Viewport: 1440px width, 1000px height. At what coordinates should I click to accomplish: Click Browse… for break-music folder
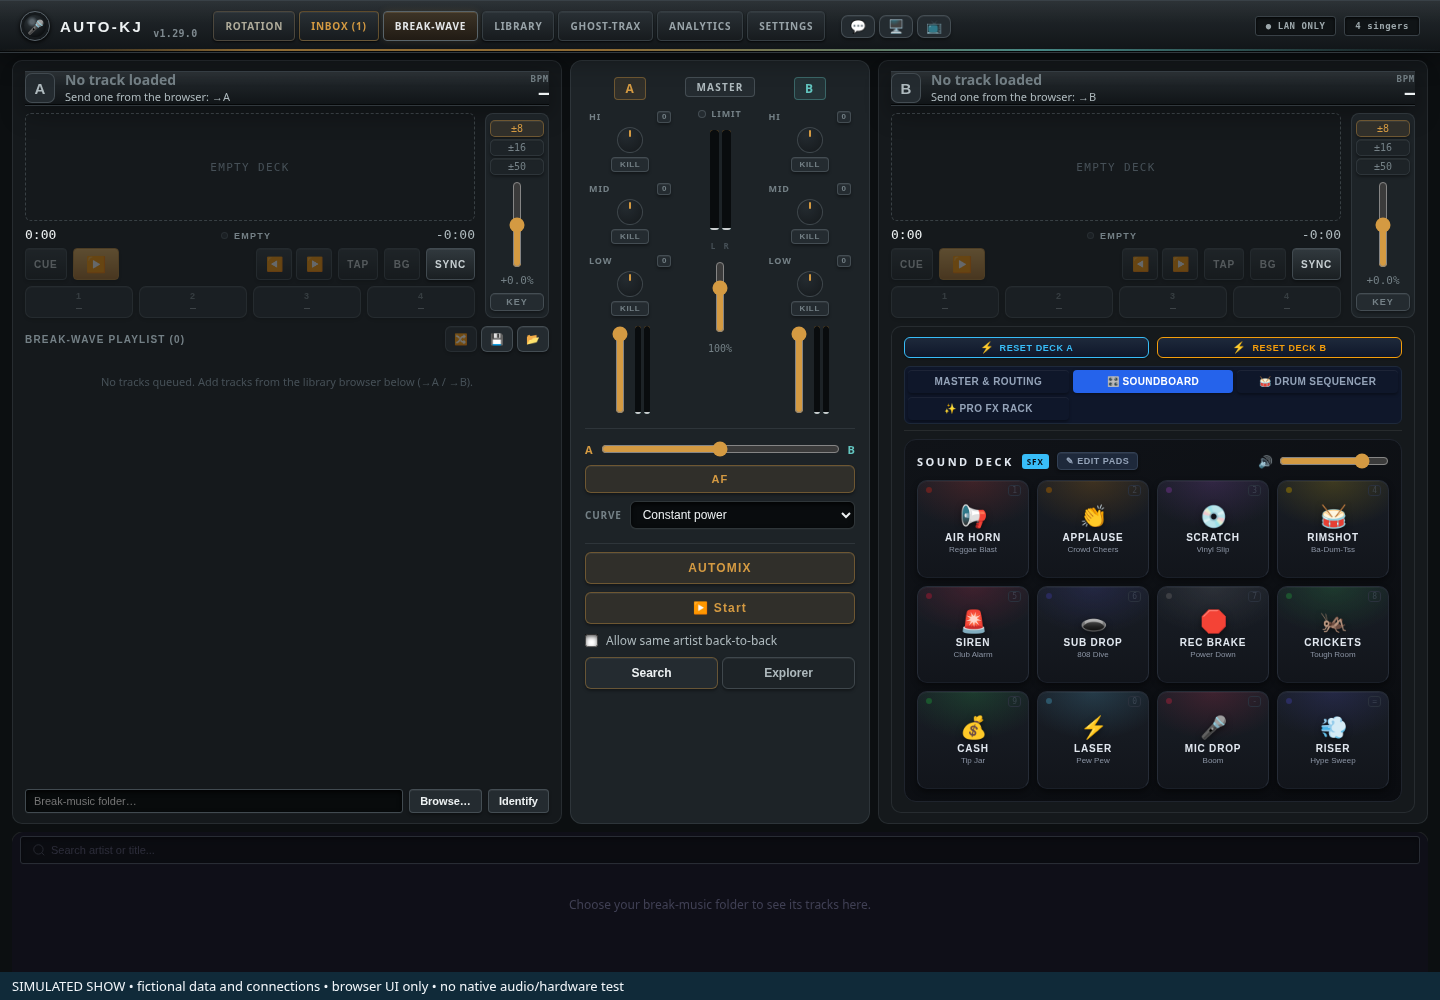(445, 801)
